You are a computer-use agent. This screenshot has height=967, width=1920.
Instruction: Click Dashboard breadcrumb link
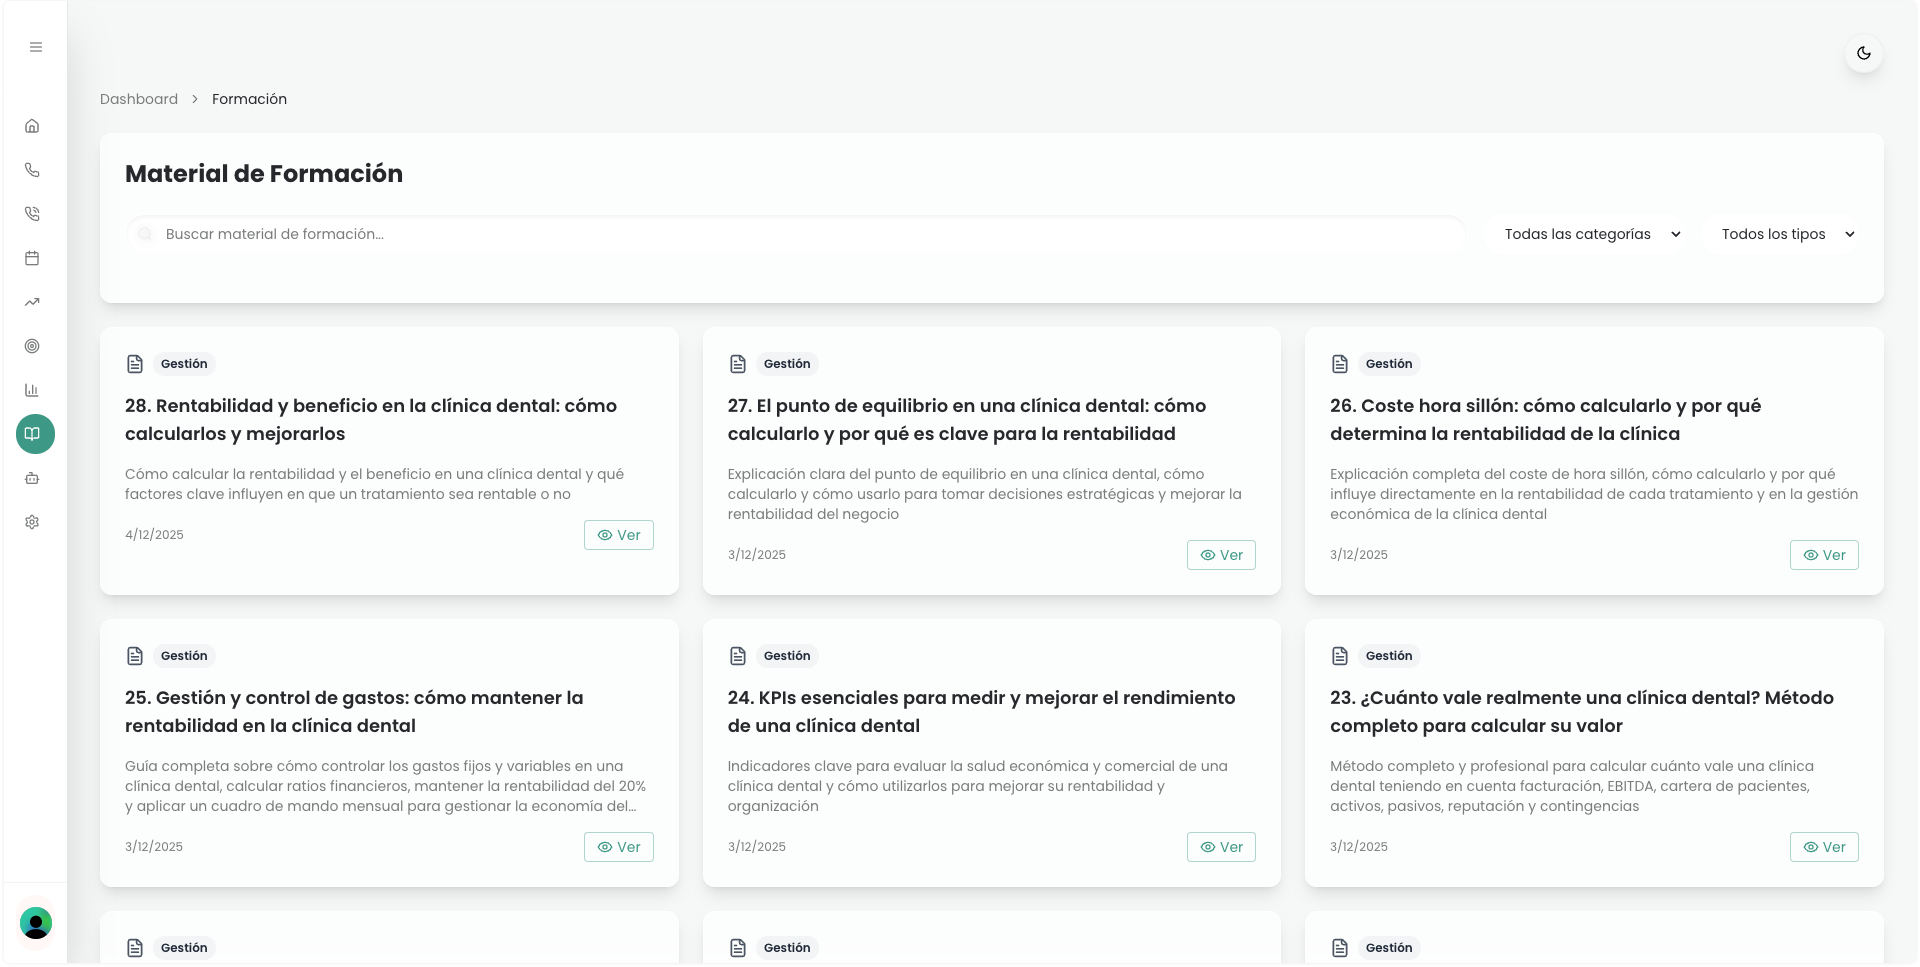click(139, 99)
